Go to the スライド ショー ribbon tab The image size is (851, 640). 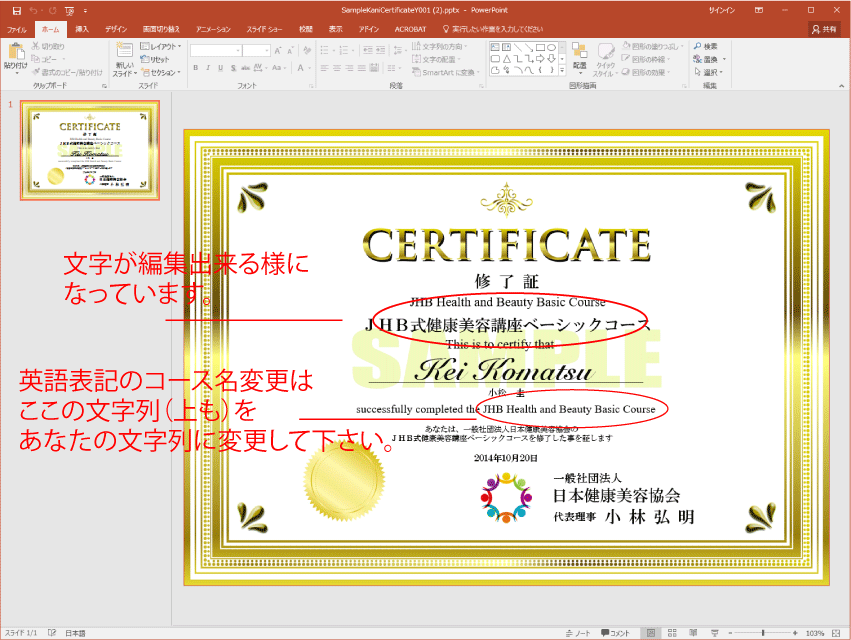point(264,29)
